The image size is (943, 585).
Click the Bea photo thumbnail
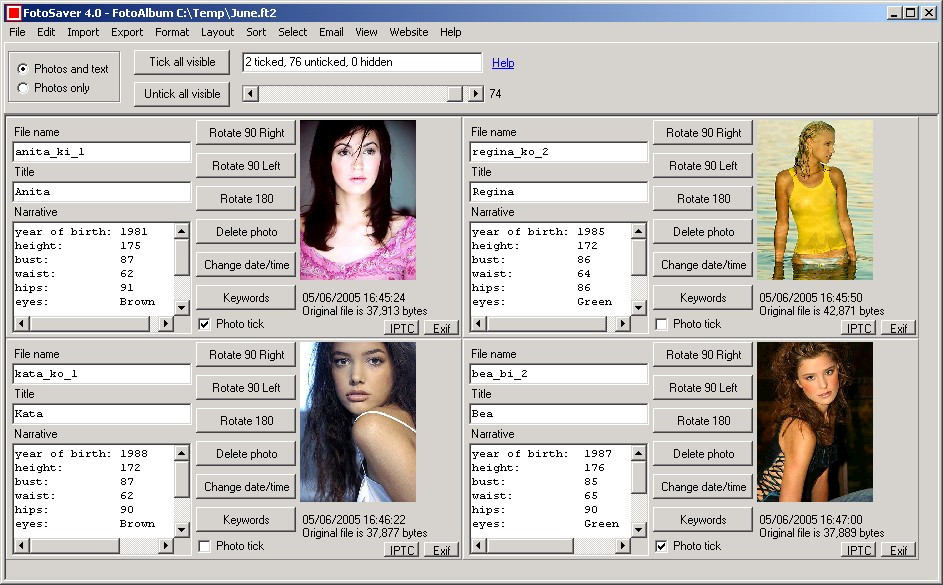[815, 422]
